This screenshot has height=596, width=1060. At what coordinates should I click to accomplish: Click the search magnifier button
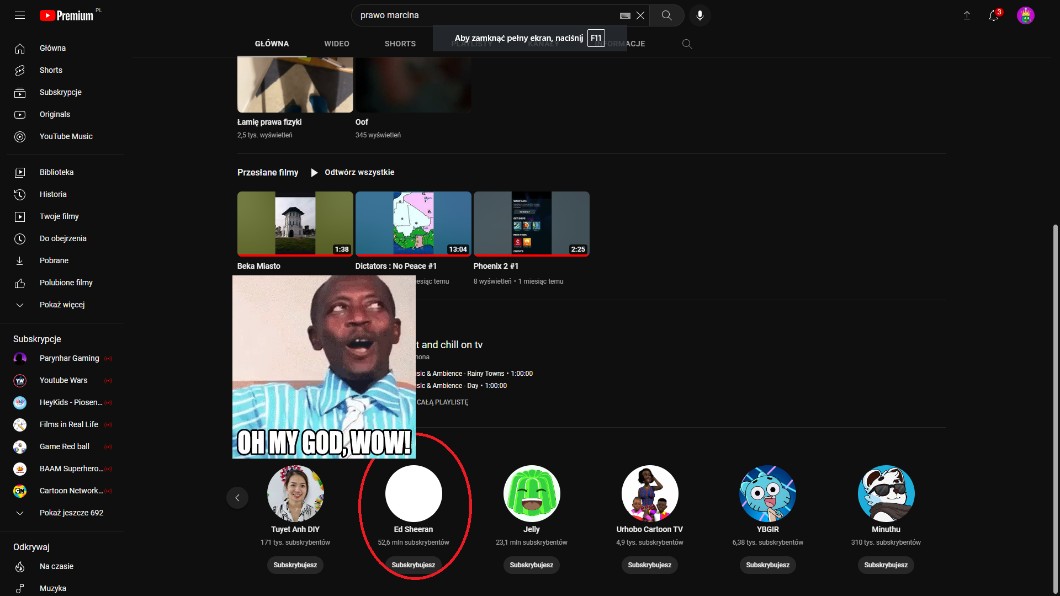(x=666, y=16)
